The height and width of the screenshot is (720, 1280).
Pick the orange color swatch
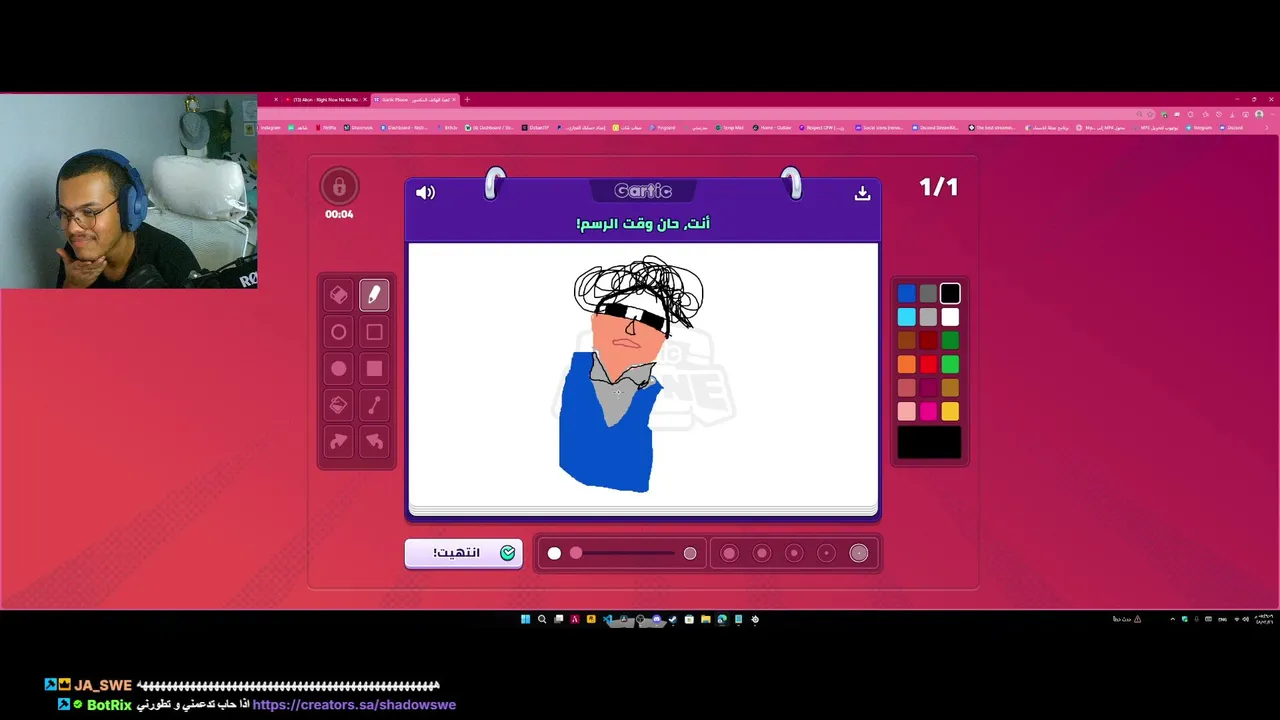tap(906, 364)
